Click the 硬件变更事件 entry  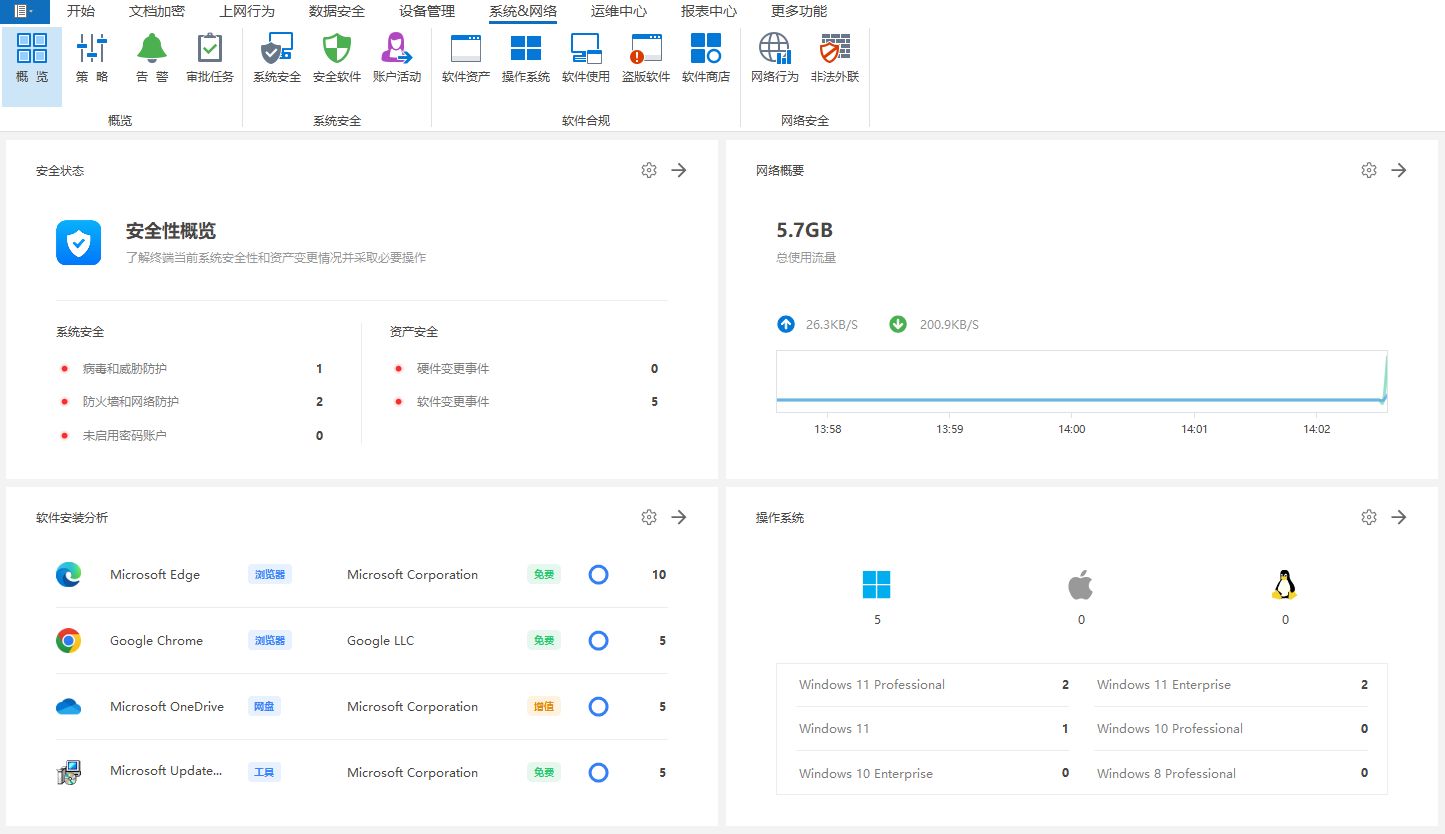453,369
